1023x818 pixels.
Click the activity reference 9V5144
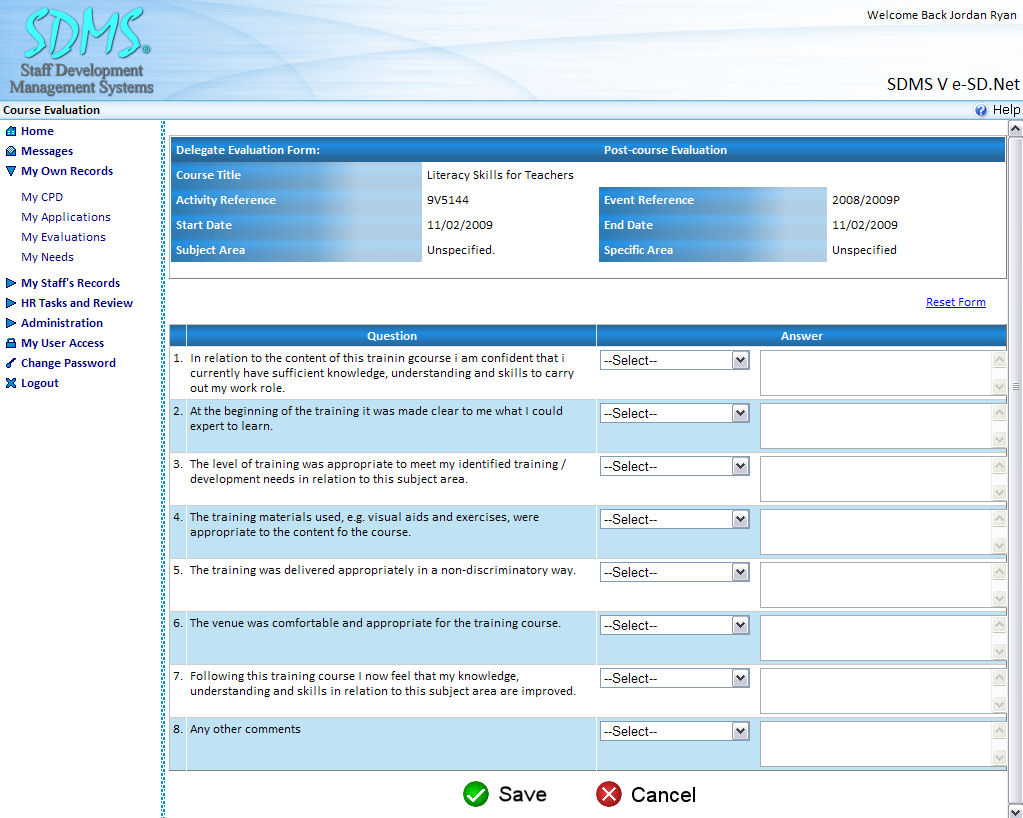pyautogui.click(x=448, y=200)
